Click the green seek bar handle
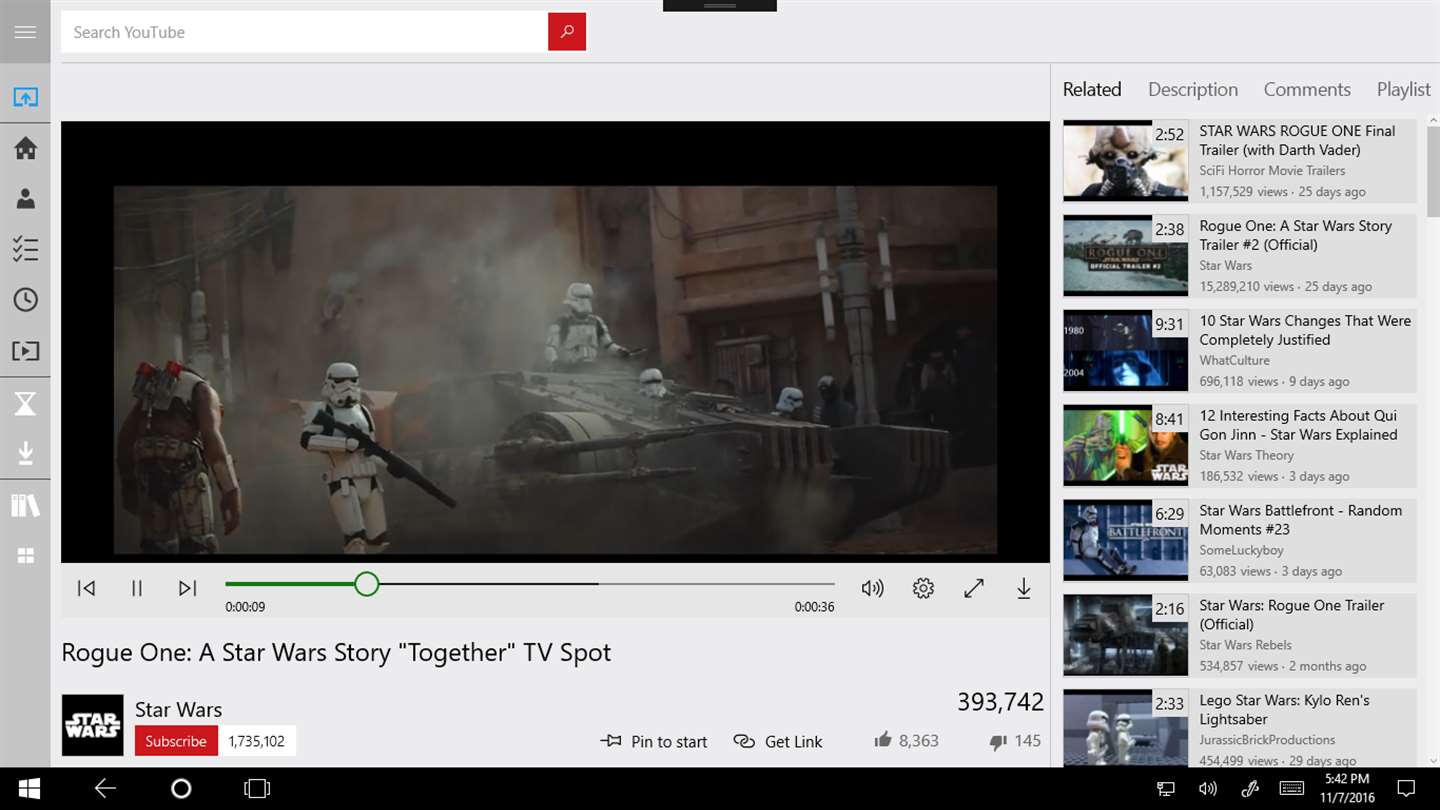This screenshot has height=810, width=1440. pos(367,584)
